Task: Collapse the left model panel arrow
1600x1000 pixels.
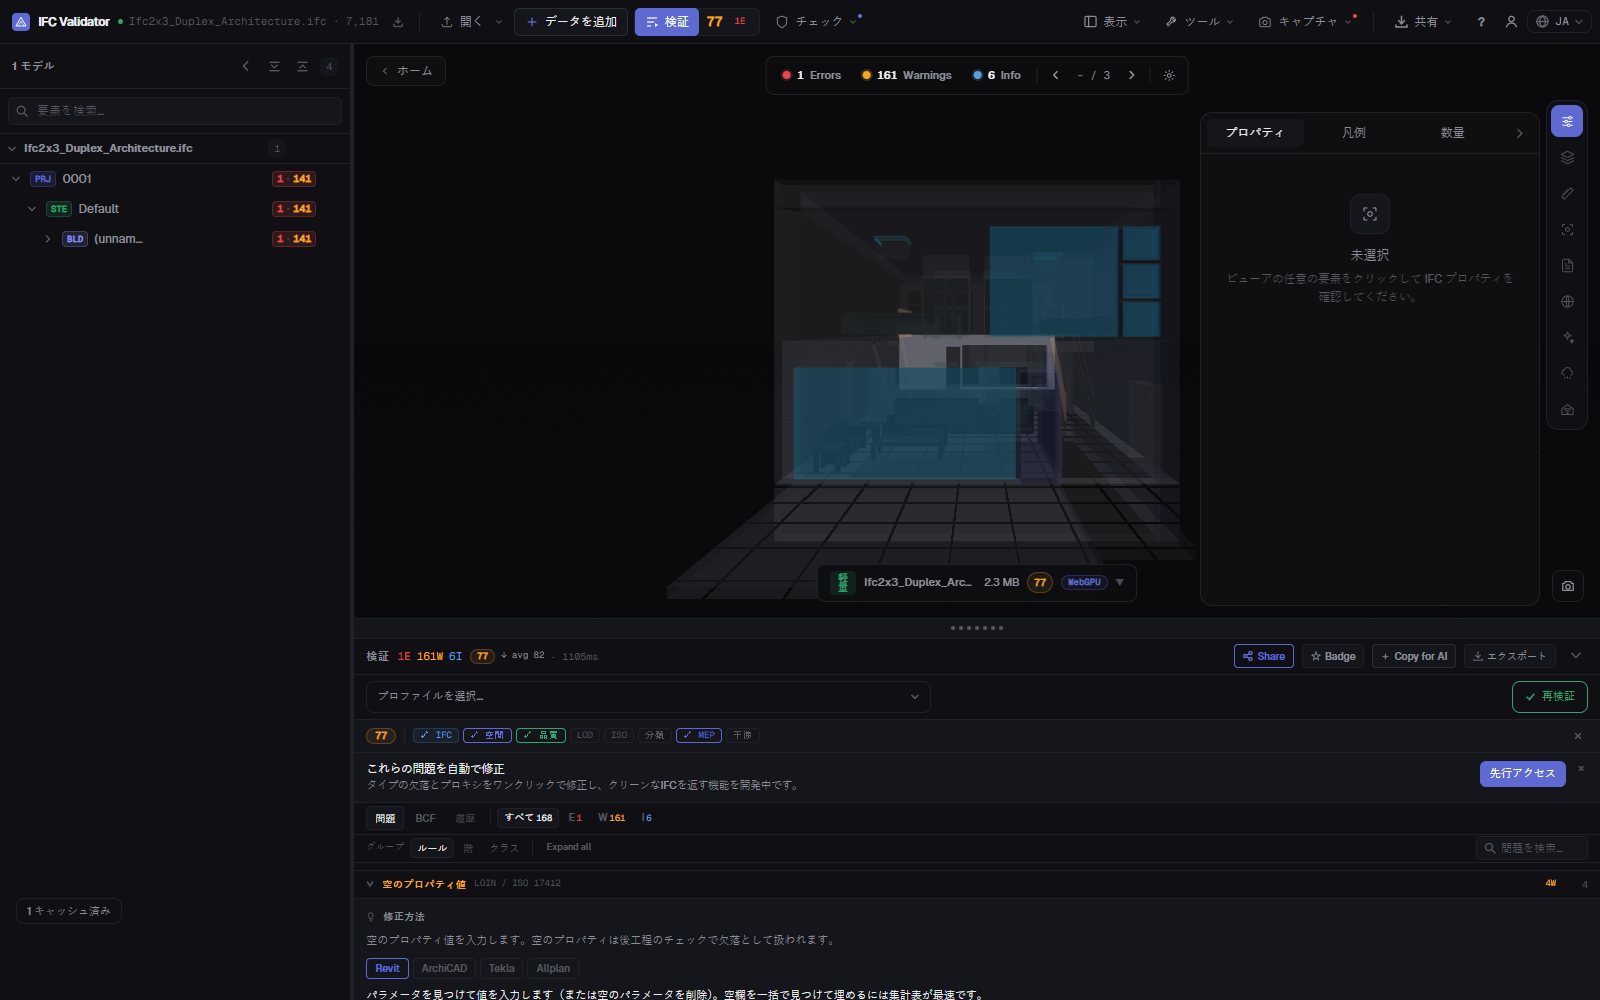Action: coord(246,66)
